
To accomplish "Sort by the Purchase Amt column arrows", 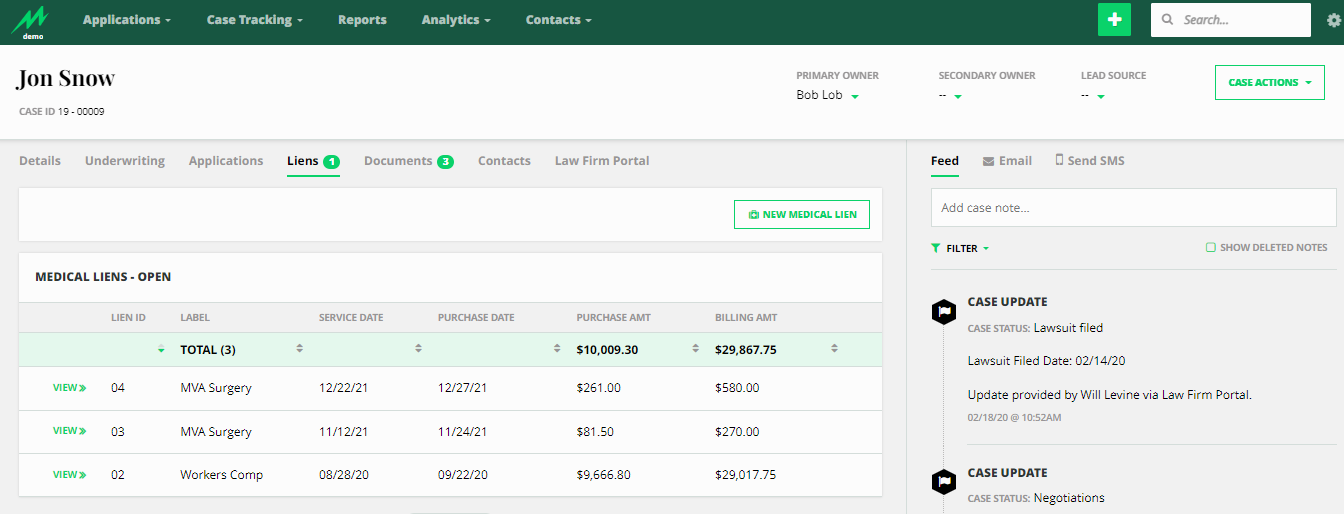I will click(x=695, y=349).
